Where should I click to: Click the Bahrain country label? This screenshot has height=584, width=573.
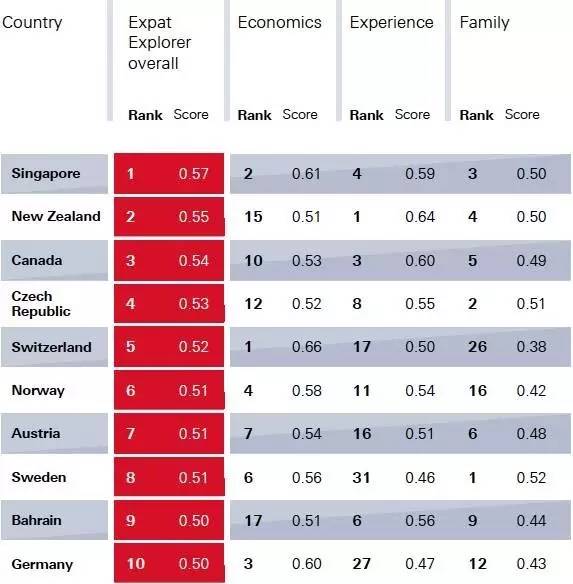pos(37,520)
